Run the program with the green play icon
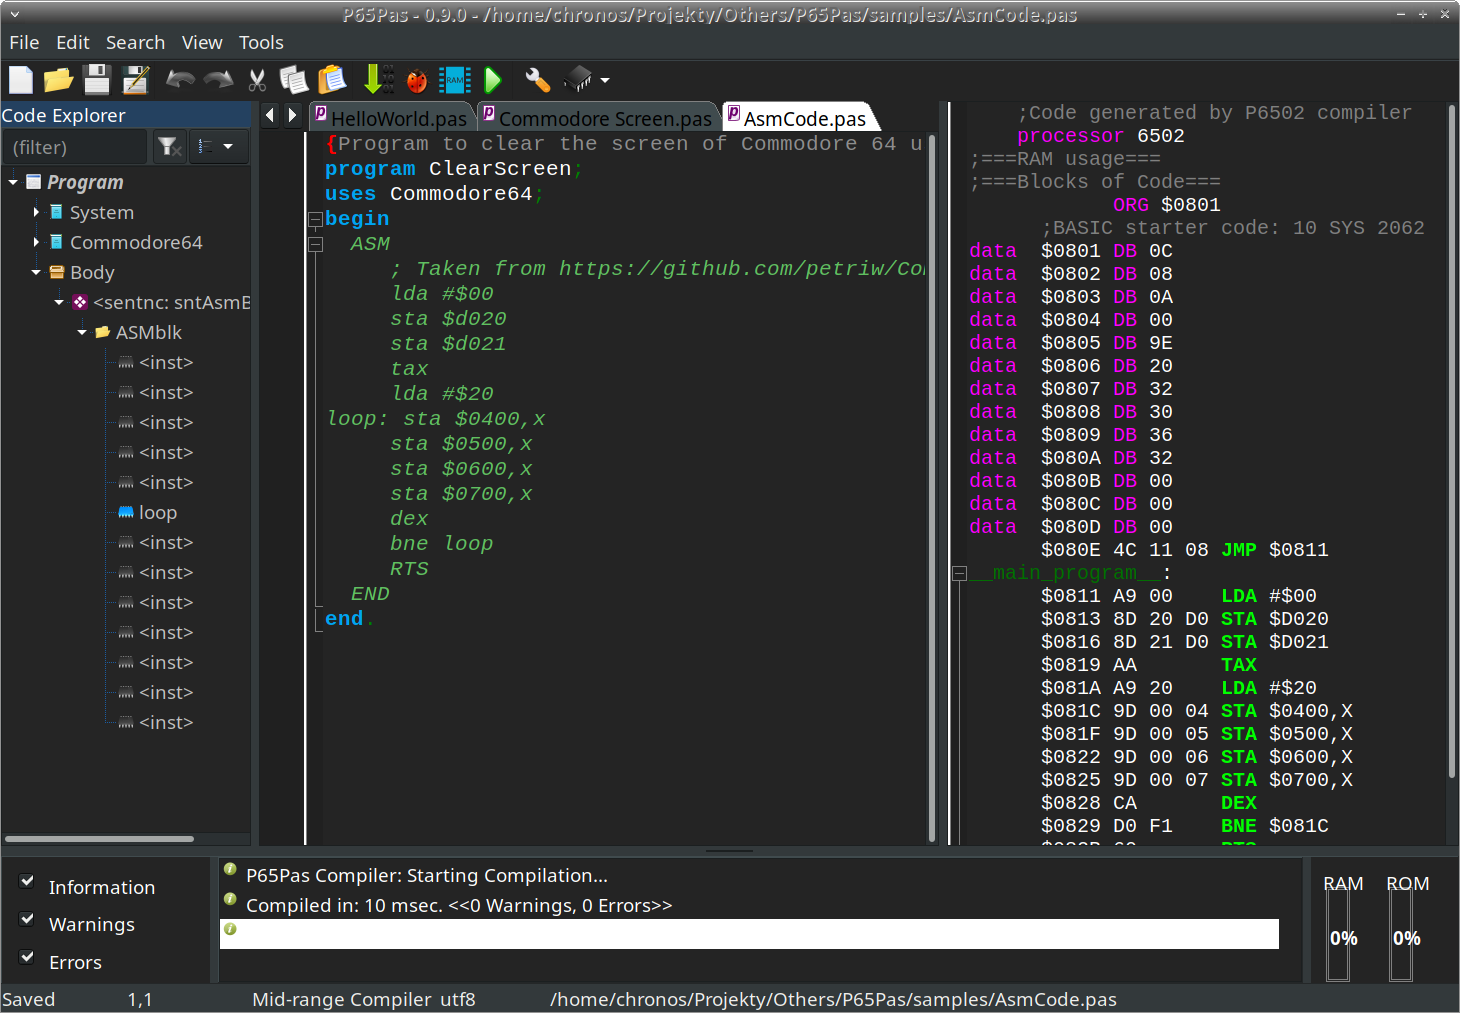This screenshot has width=1460, height=1013. tap(492, 80)
